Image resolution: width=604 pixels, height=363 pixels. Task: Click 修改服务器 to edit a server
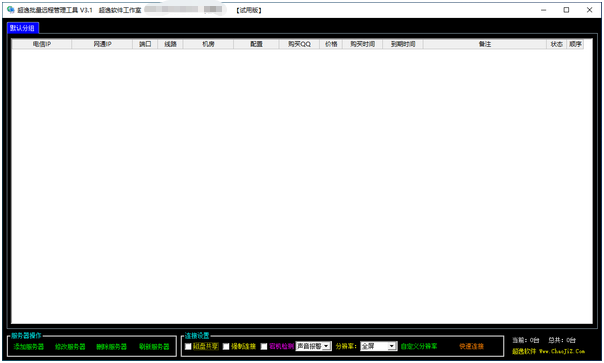(70, 346)
